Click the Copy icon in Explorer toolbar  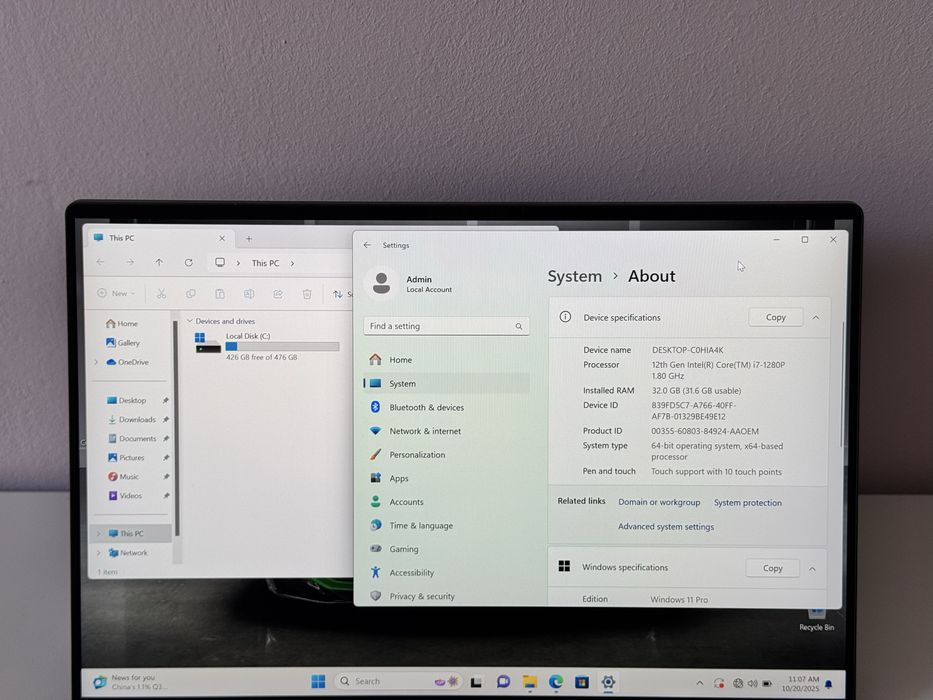[x=190, y=293]
